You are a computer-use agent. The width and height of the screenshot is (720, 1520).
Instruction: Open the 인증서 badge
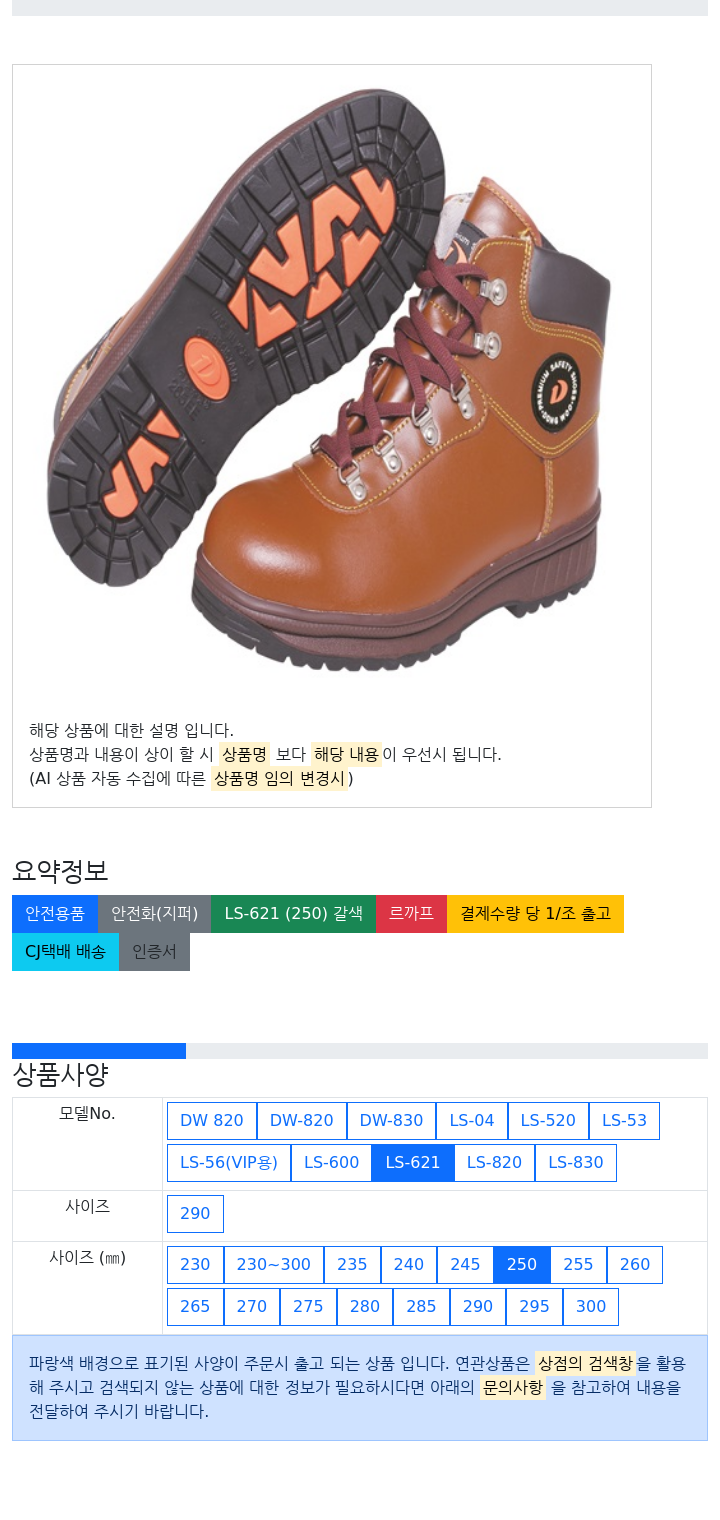click(x=154, y=952)
